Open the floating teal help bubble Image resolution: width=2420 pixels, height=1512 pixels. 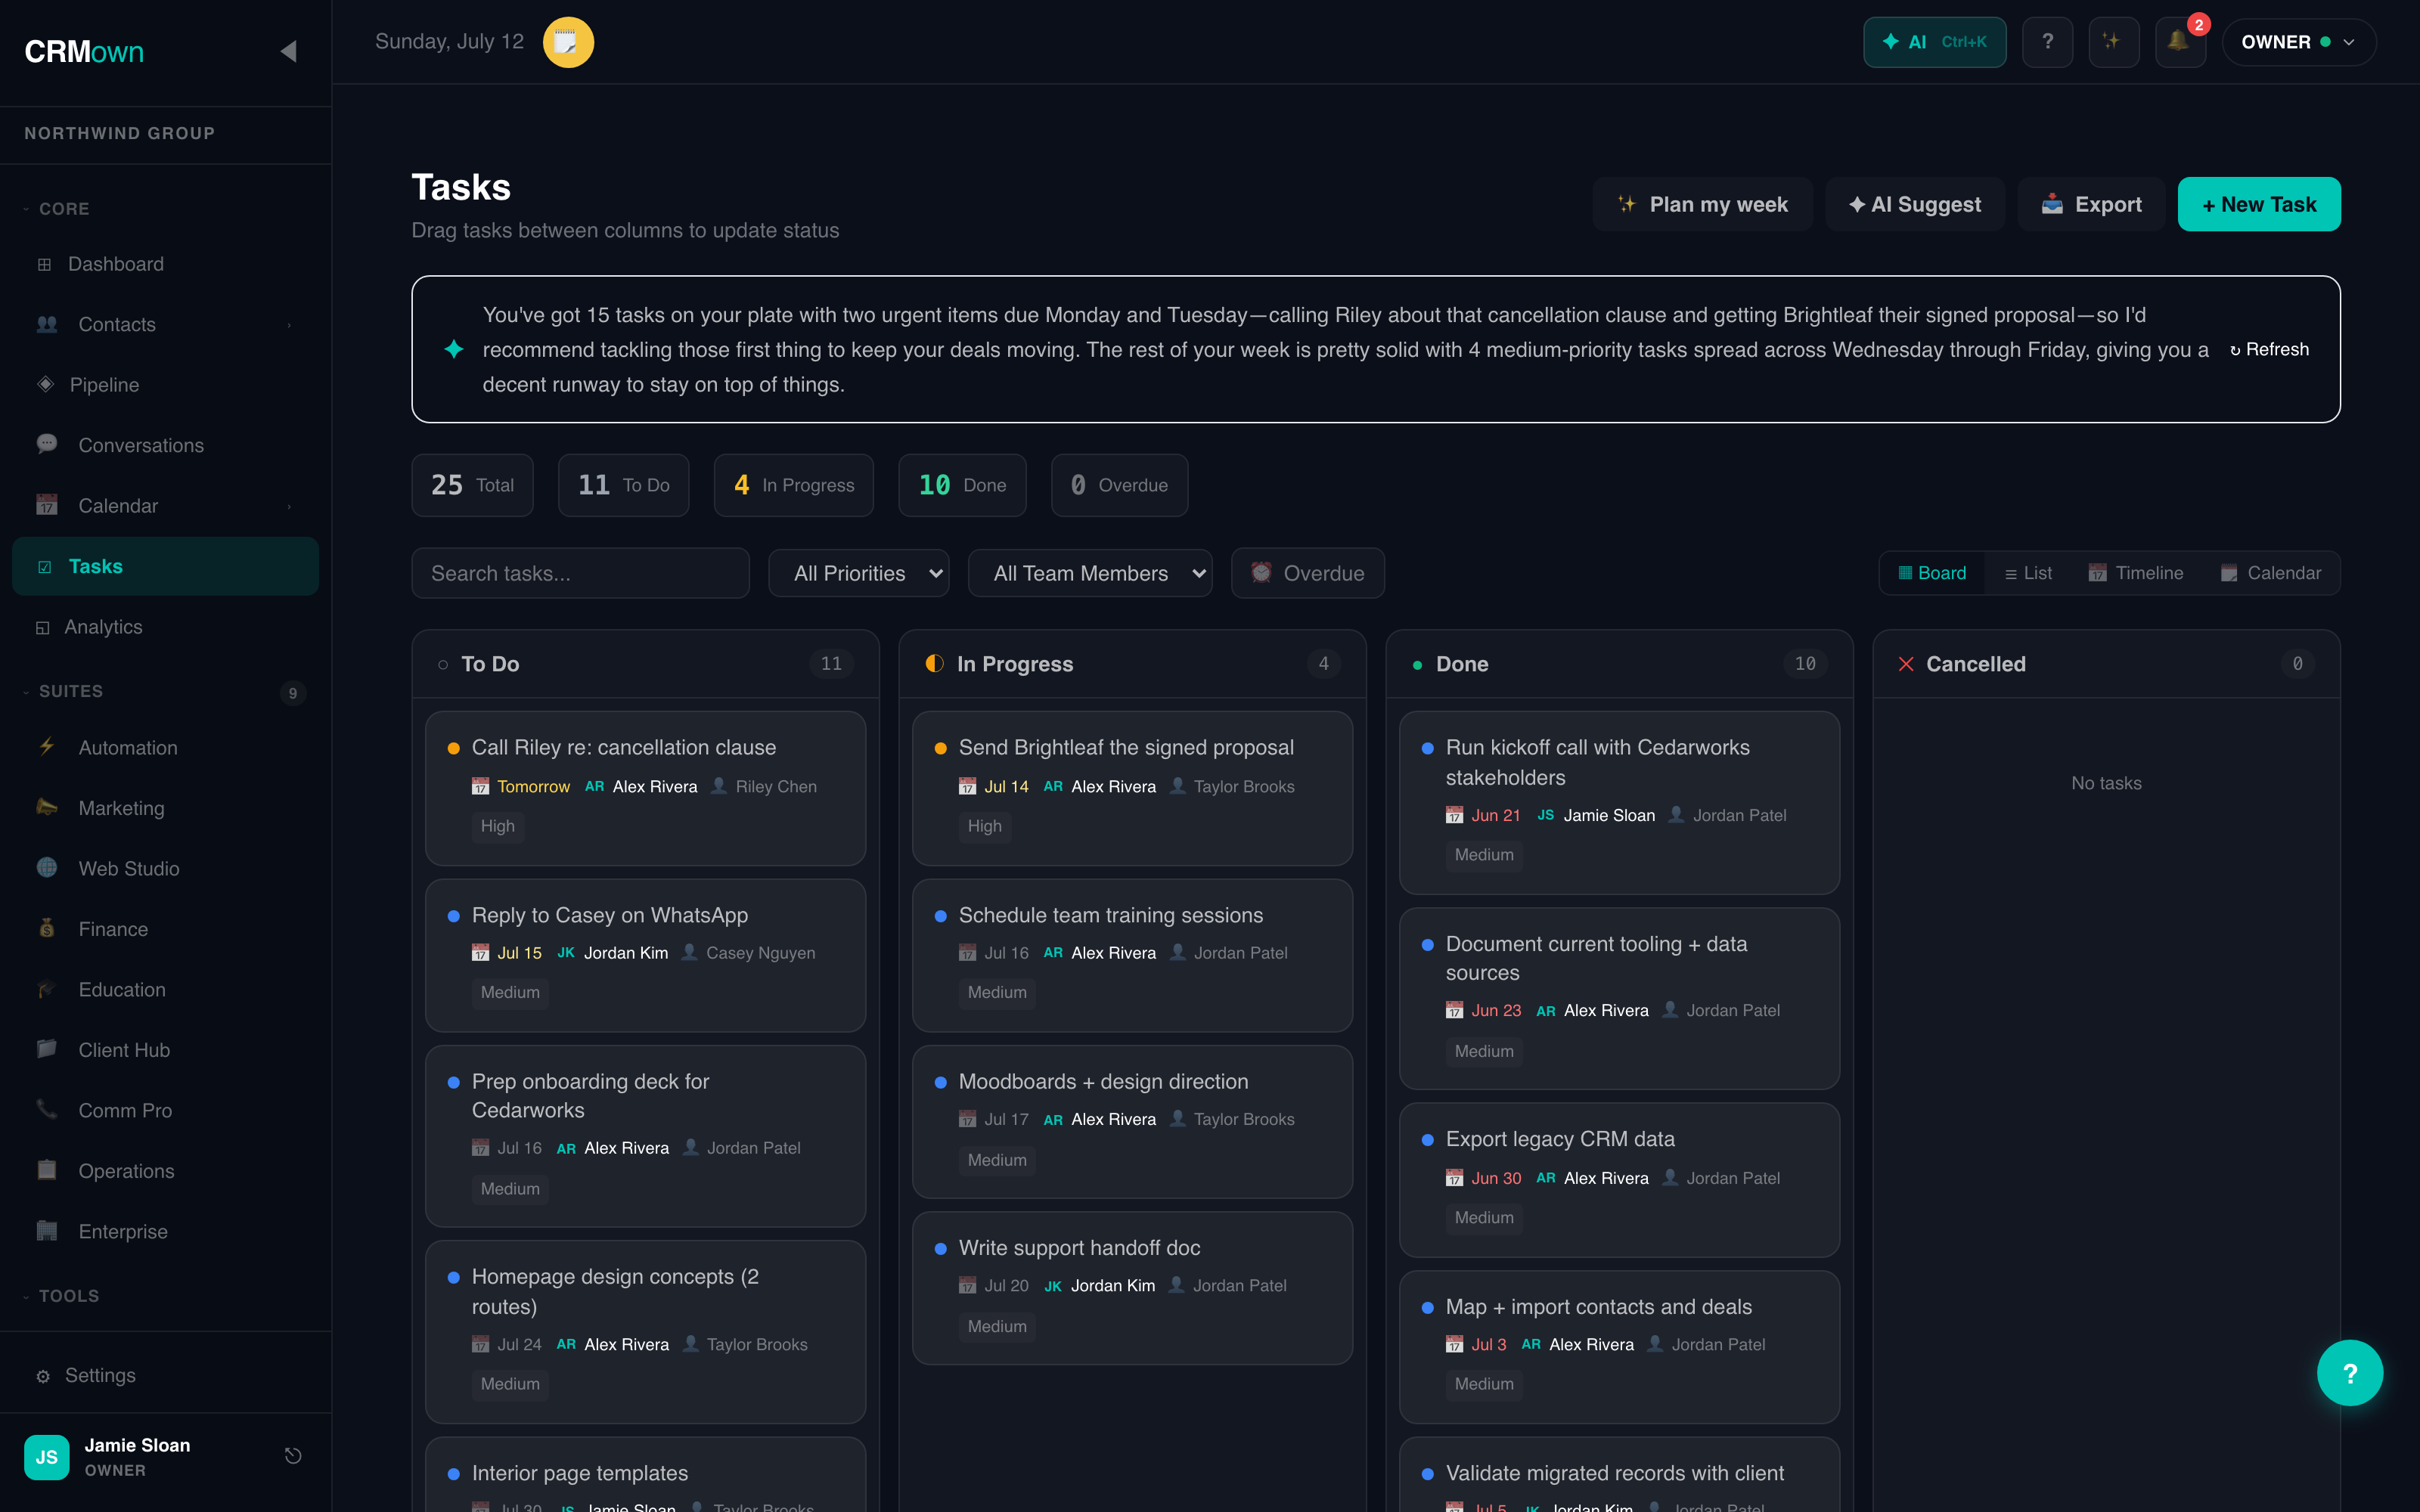(2349, 1373)
